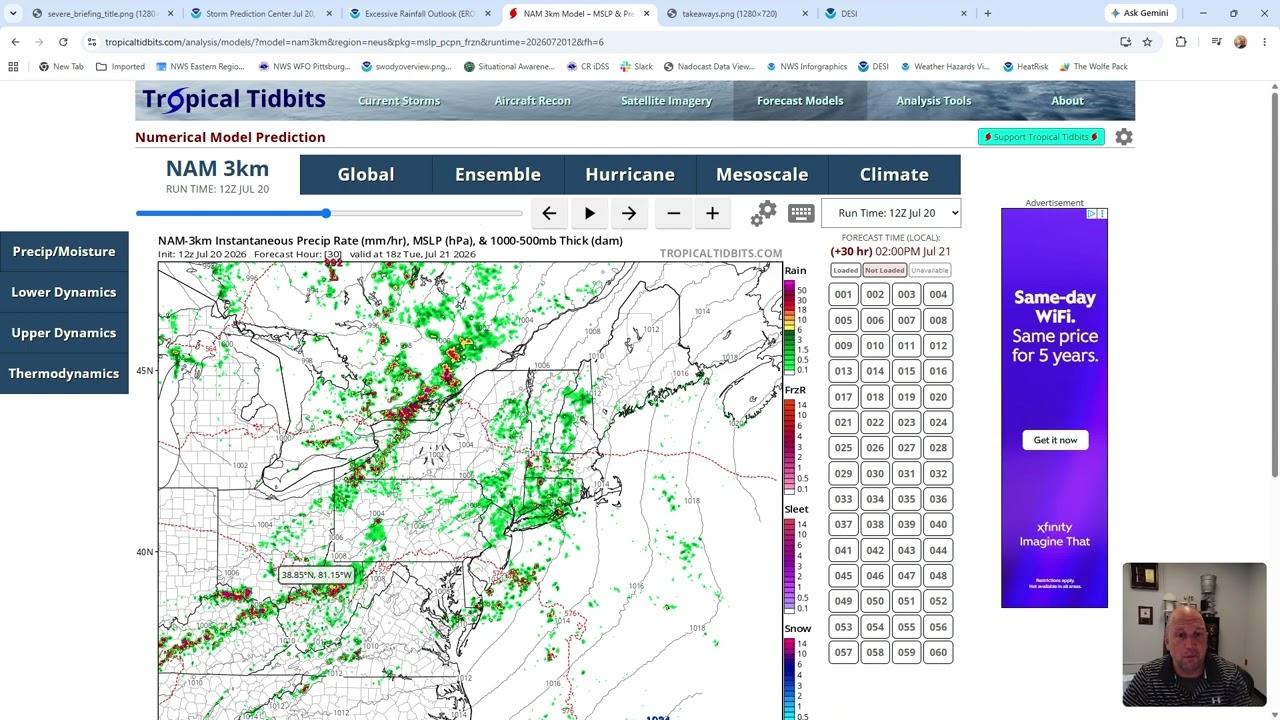Image resolution: width=1280 pixels, height=720 pixels.
Task: Select forecast hour 036
Action: tap(938, 499)
